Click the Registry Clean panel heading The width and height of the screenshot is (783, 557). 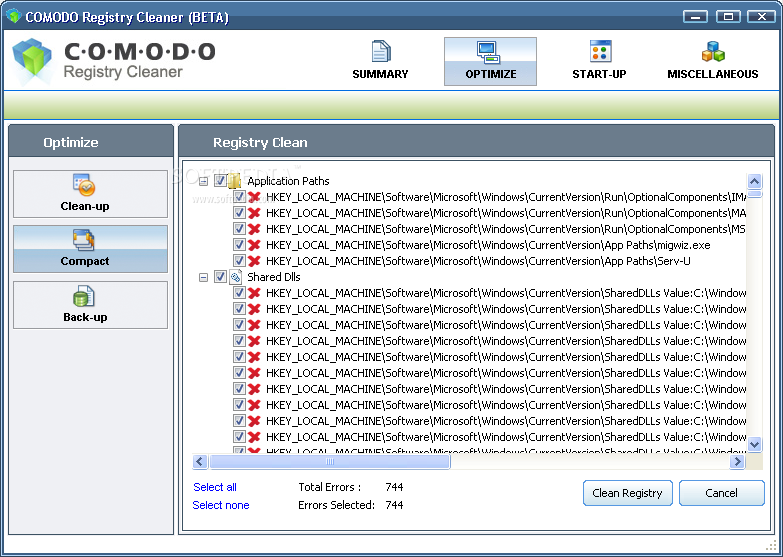(260, 142)
